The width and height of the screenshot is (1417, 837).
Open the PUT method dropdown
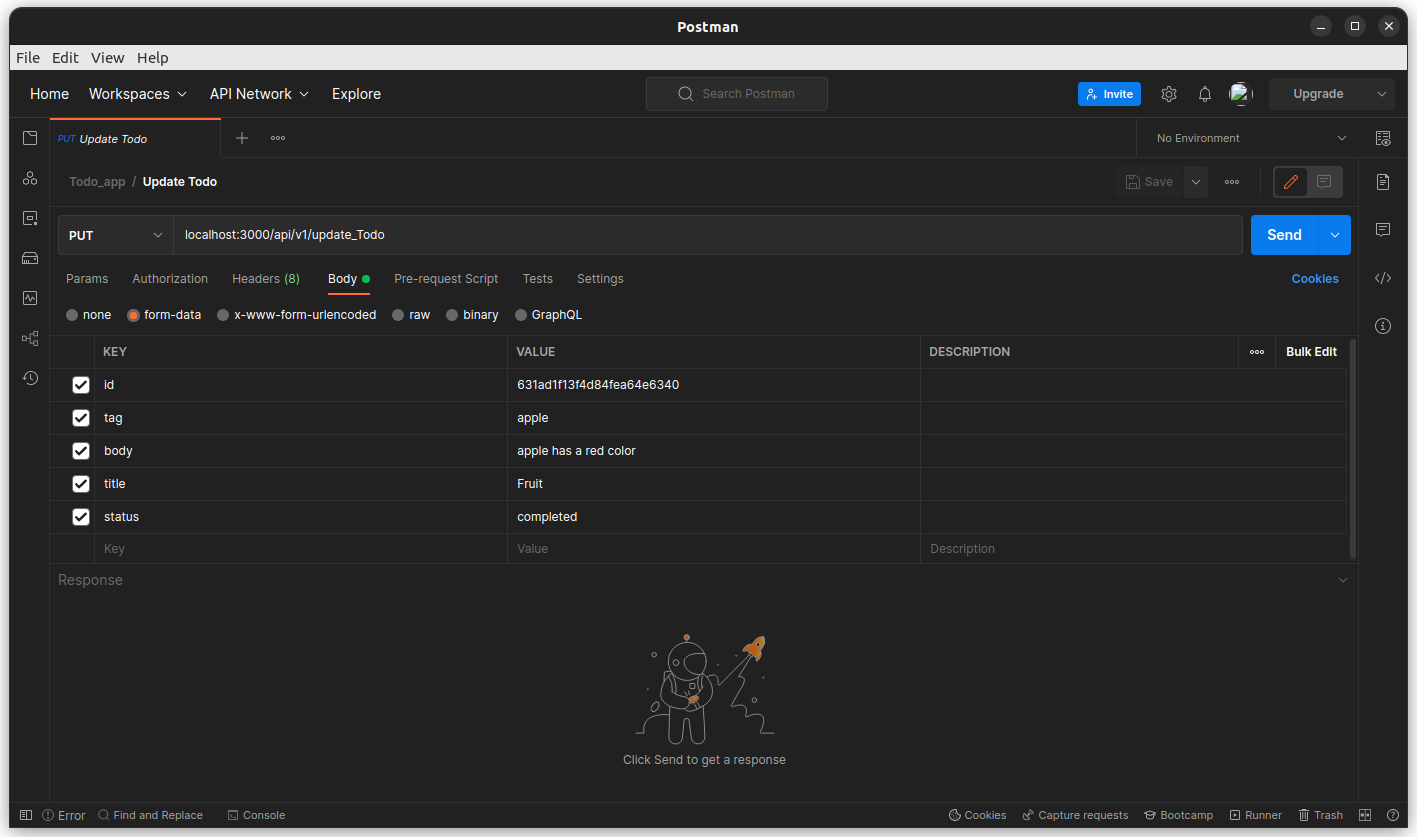coord(116,235)
